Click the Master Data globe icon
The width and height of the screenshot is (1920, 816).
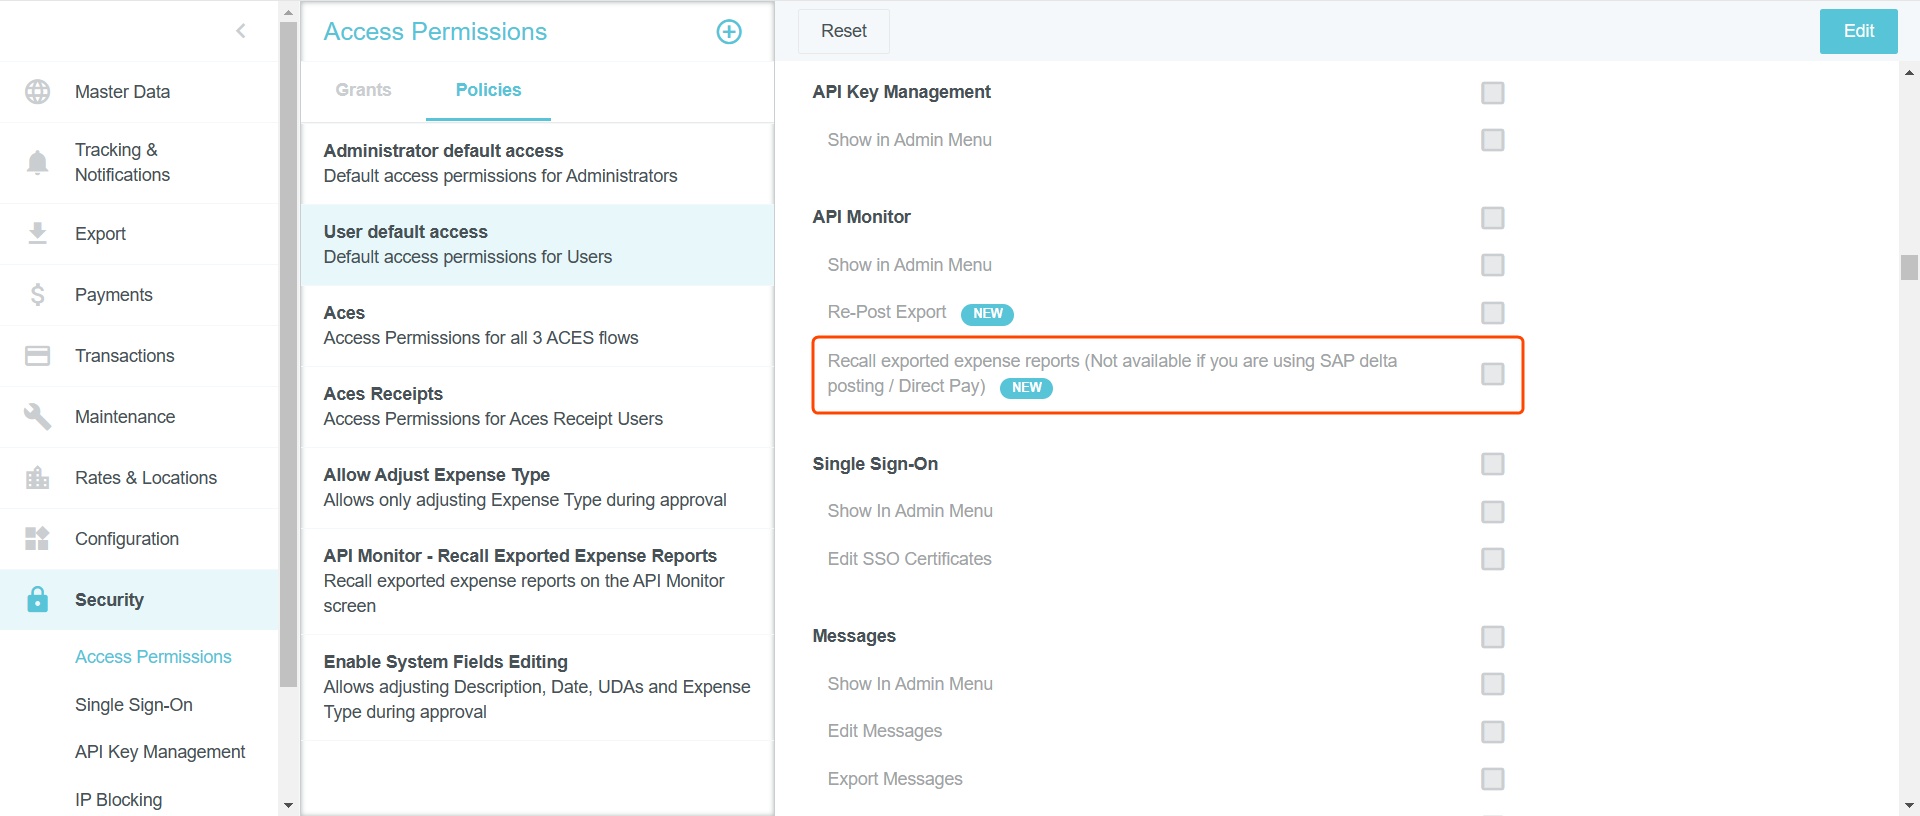37,92
